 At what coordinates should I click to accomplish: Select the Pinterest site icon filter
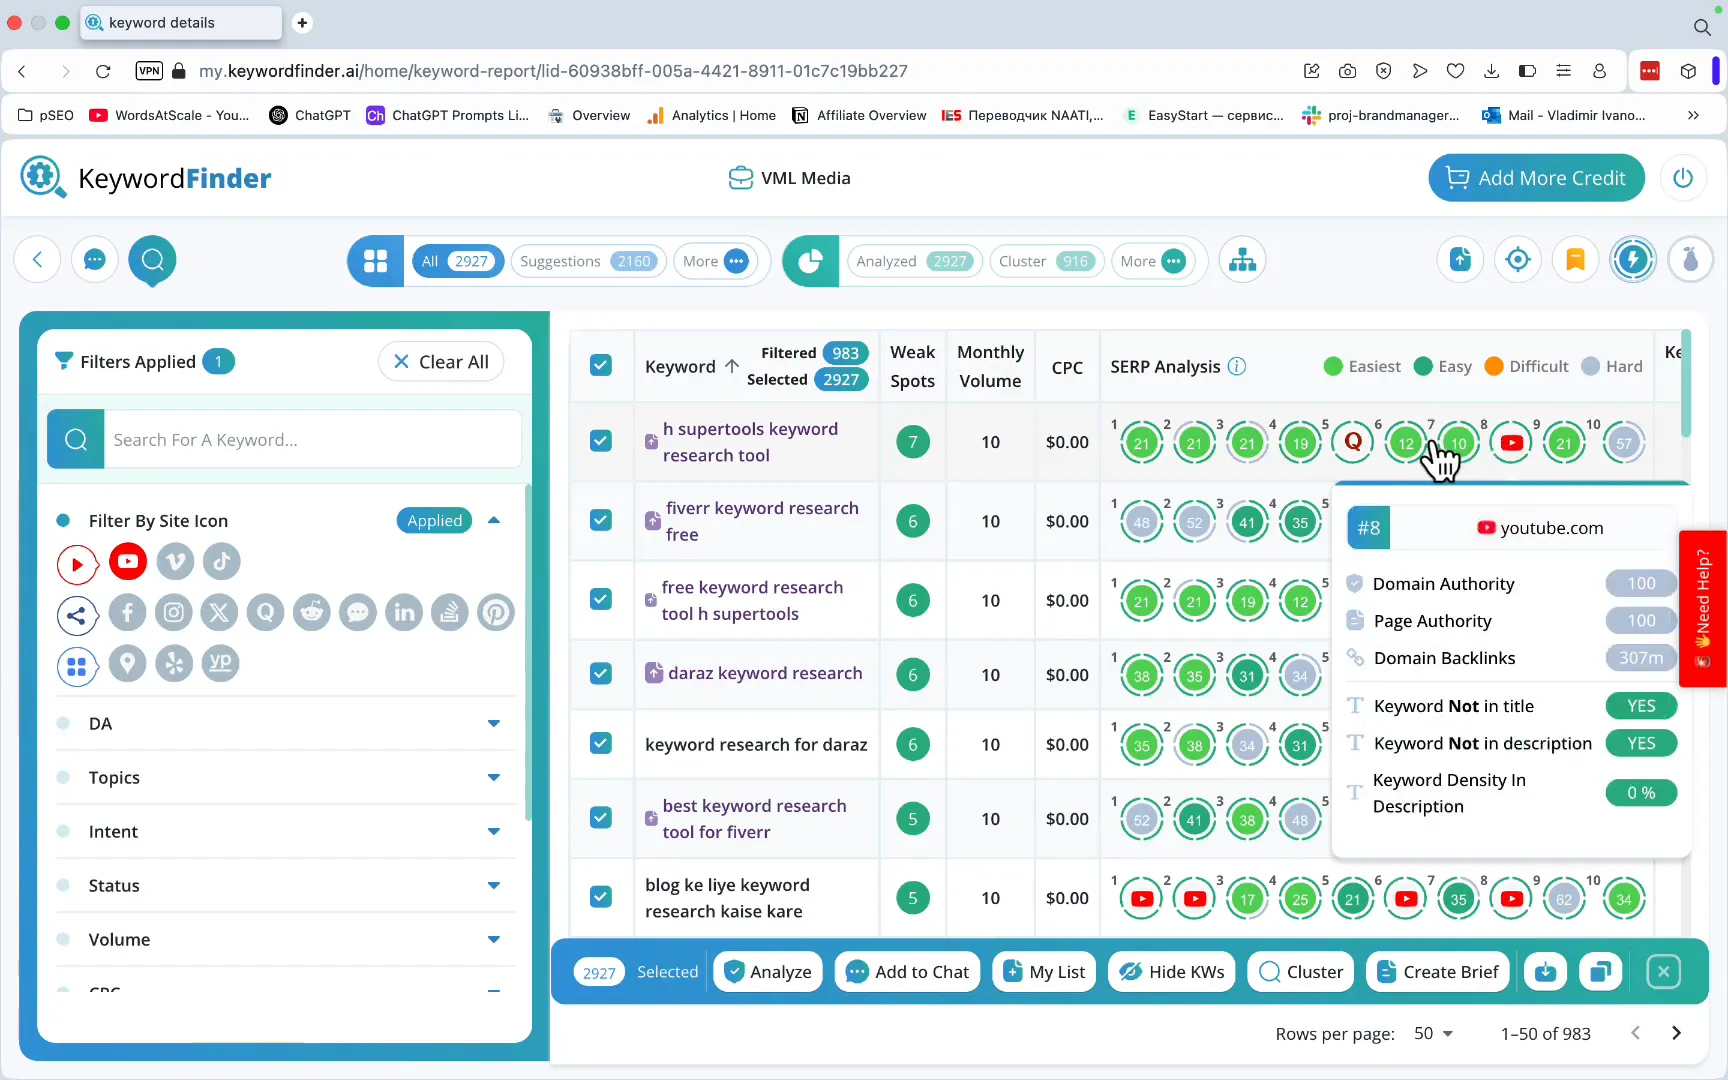point(496,612)
